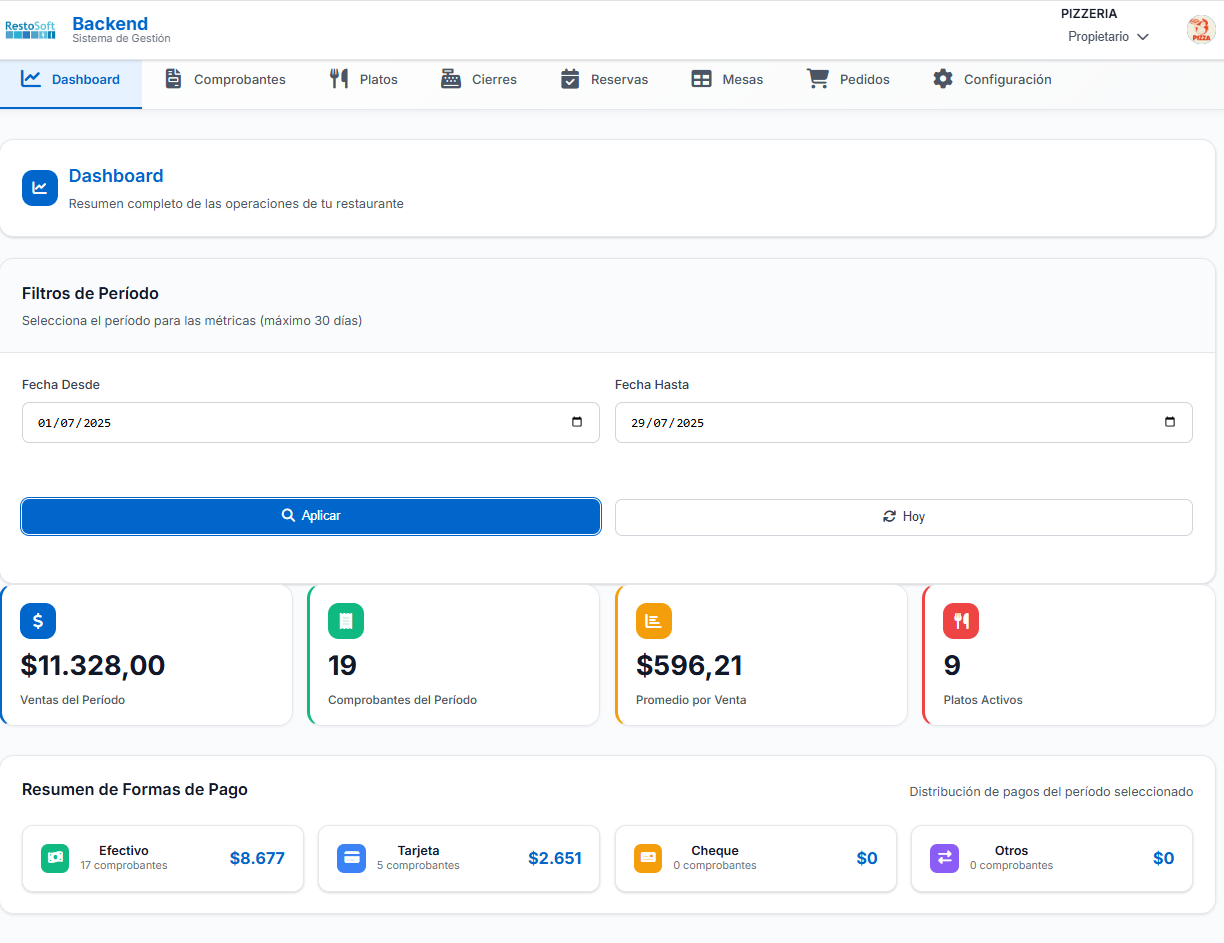Click the Fecha Desde date field

(311, 422)
